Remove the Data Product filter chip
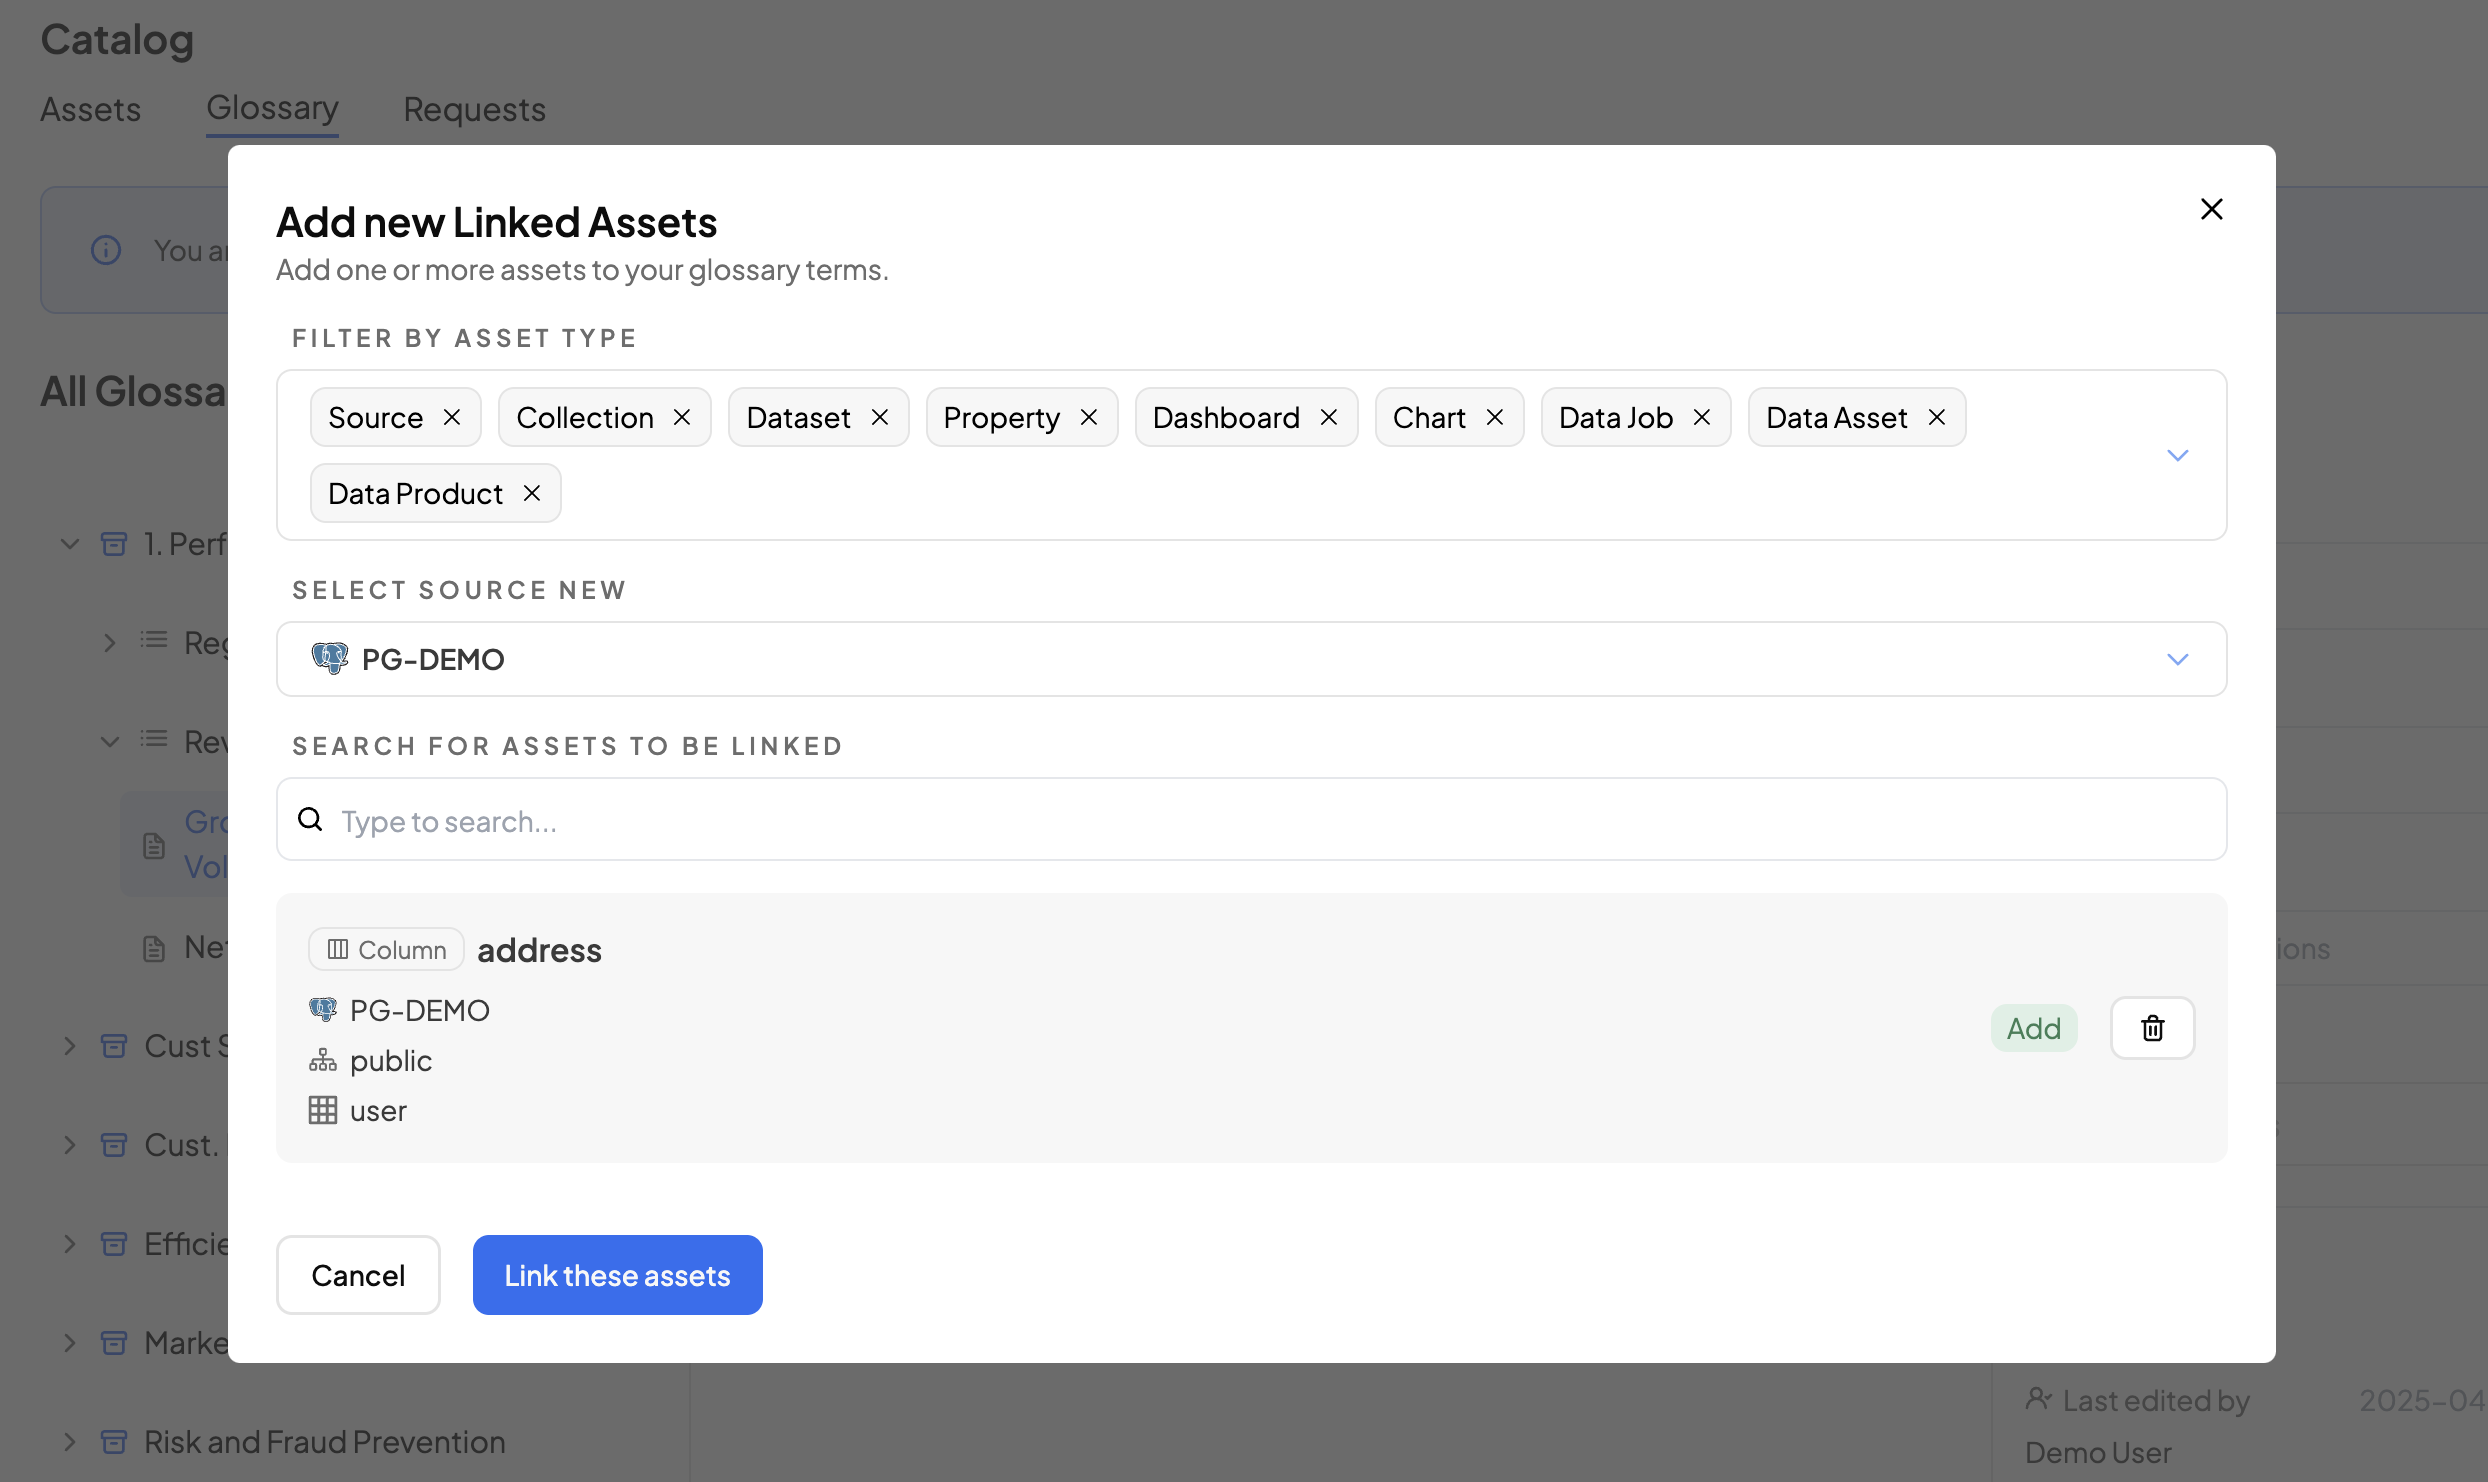This screenshot has height=1482, width=2488. pyautogui.click(x=532, y=493)
